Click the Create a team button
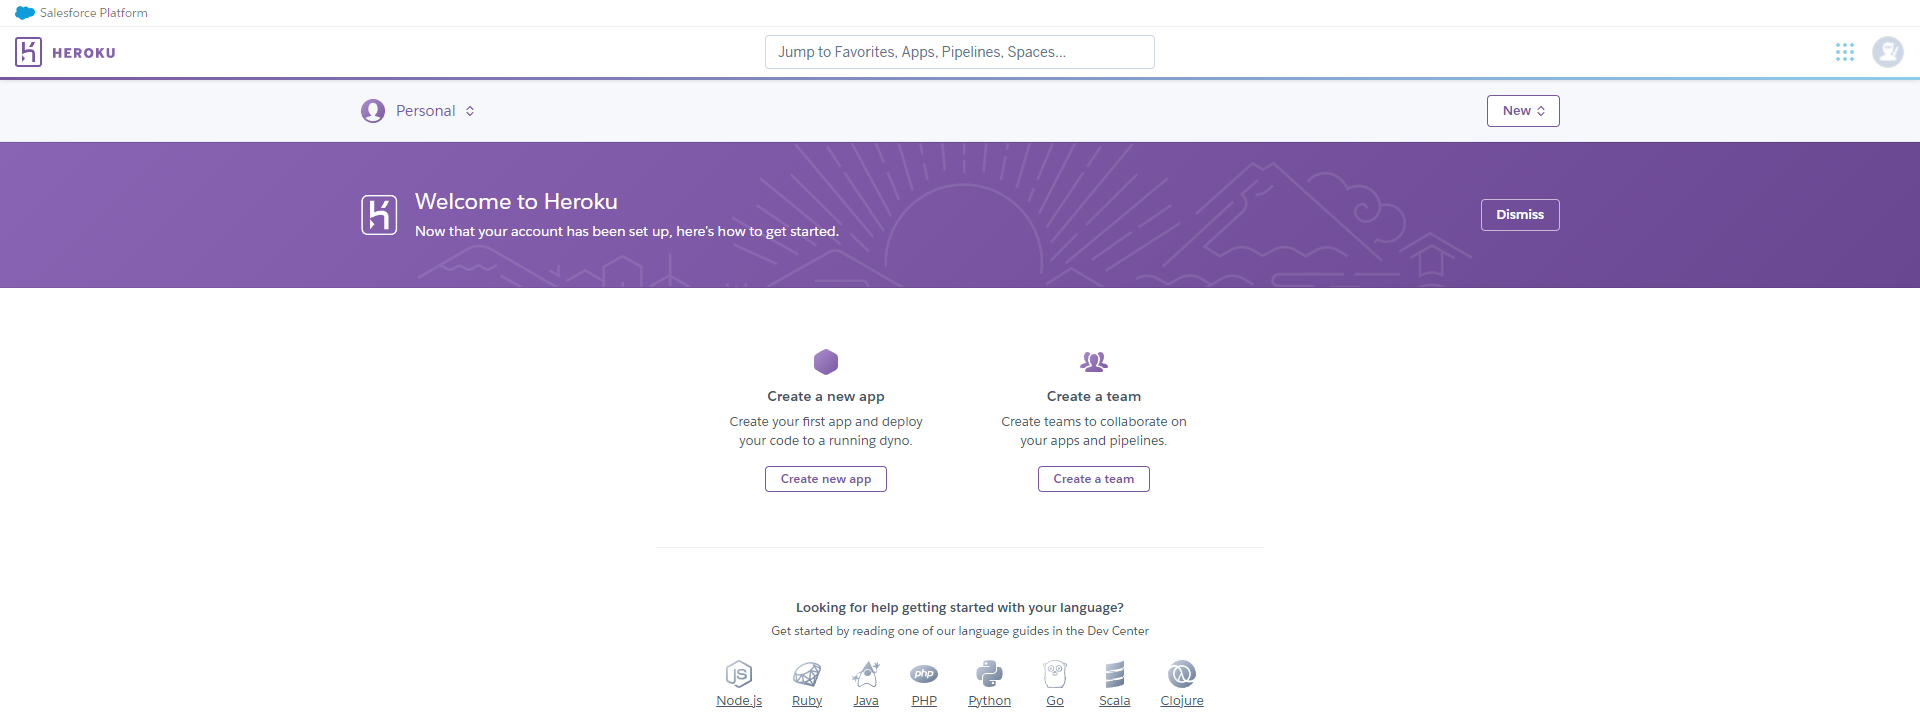 coord(1093,479)
